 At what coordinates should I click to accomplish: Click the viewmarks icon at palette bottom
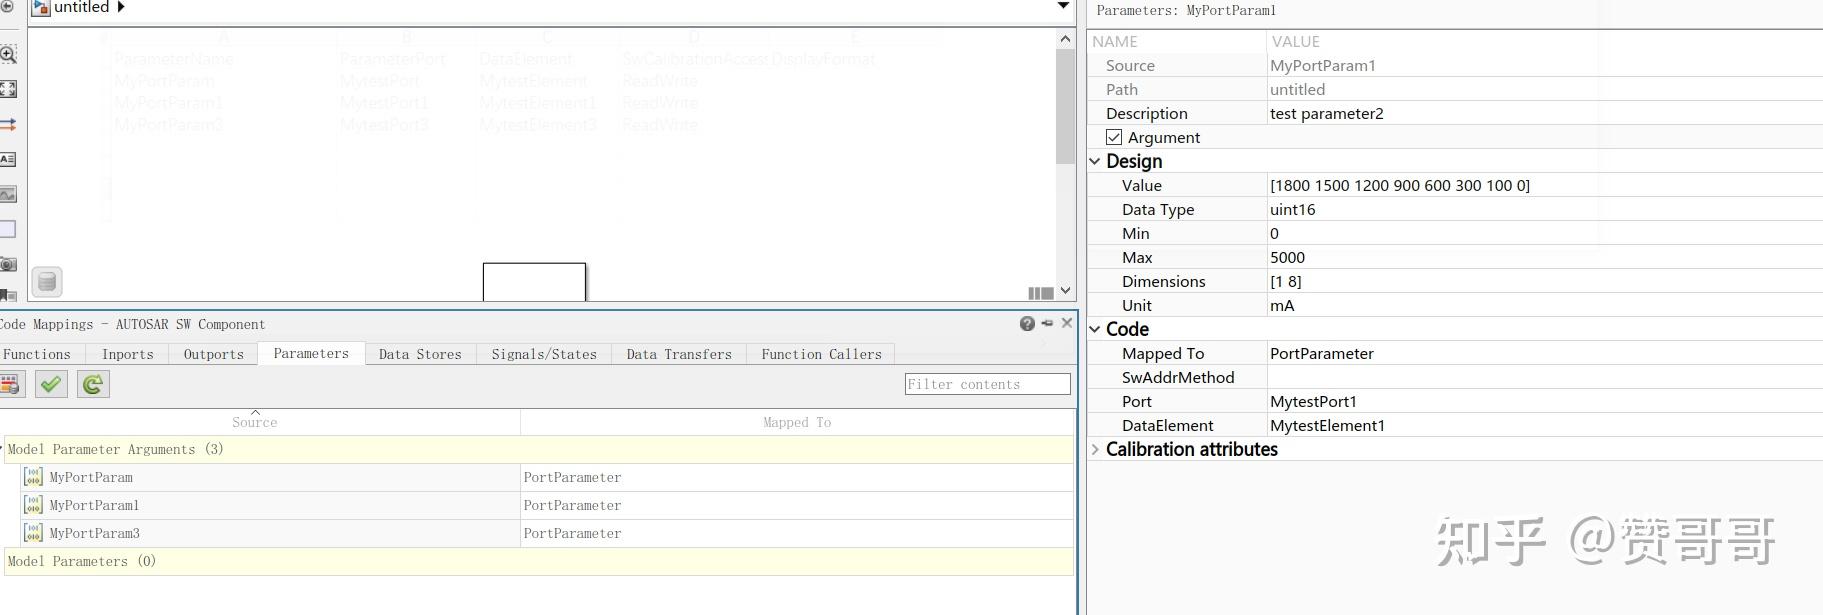[x=8, y=294]
